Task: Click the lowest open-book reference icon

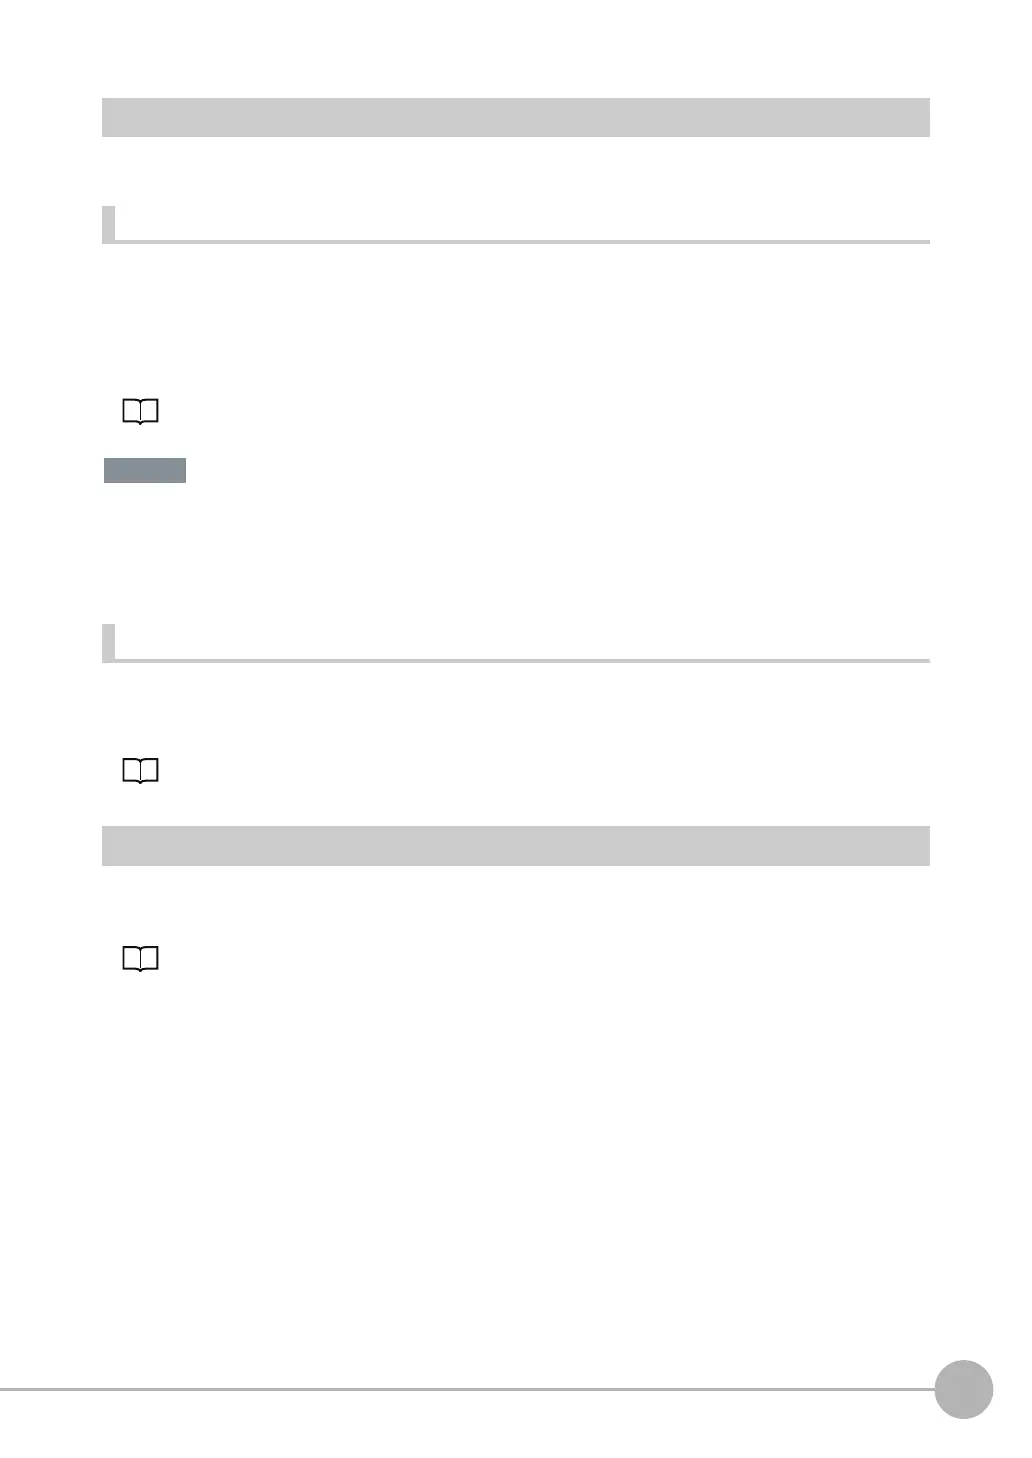Action: pyautogui.click(x=141, y=960)
